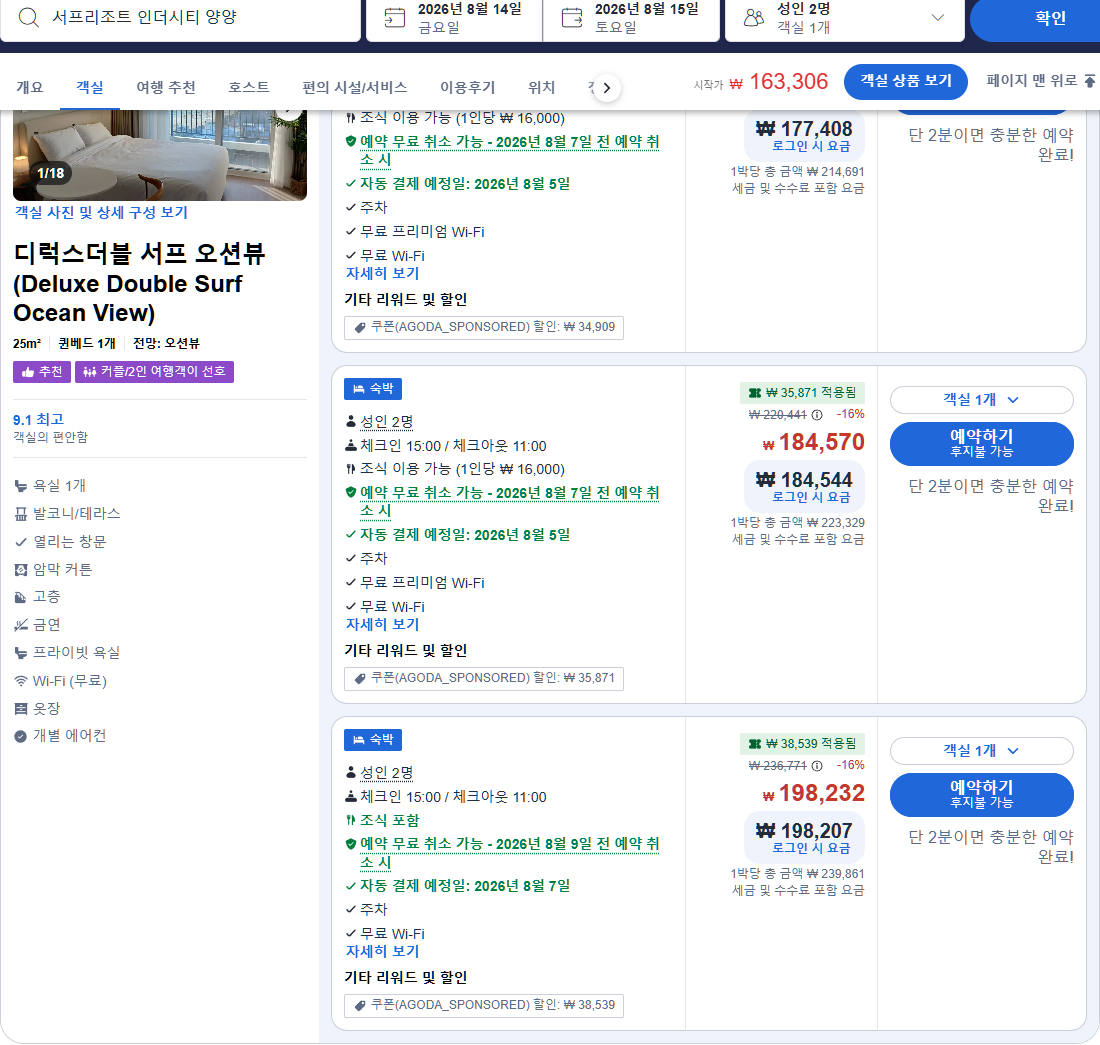
Task: Click the 숙박 badge in the ₩184,570 offer
Action: coord(373,389)
